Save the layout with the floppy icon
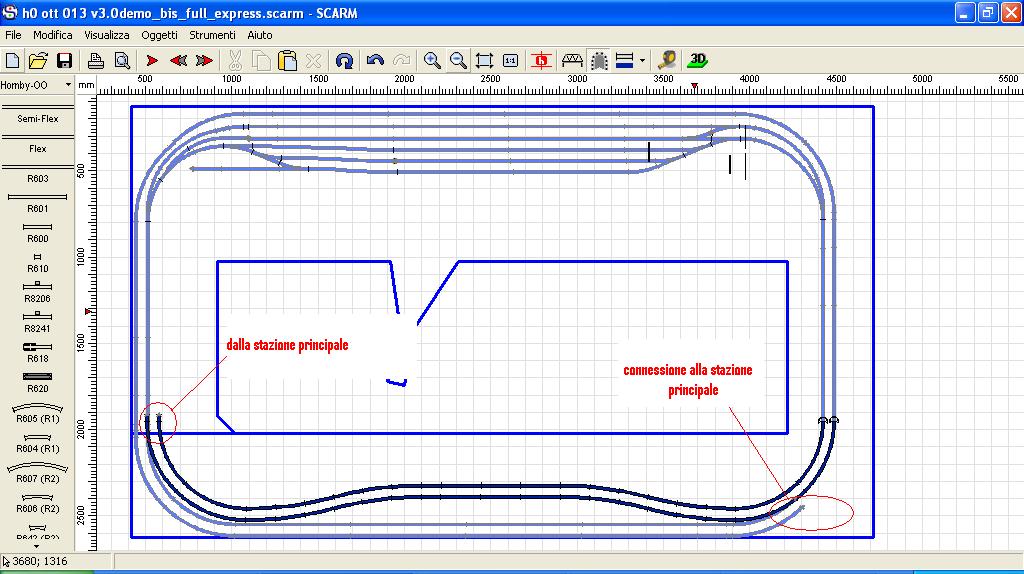 click(x=64, y=61)
